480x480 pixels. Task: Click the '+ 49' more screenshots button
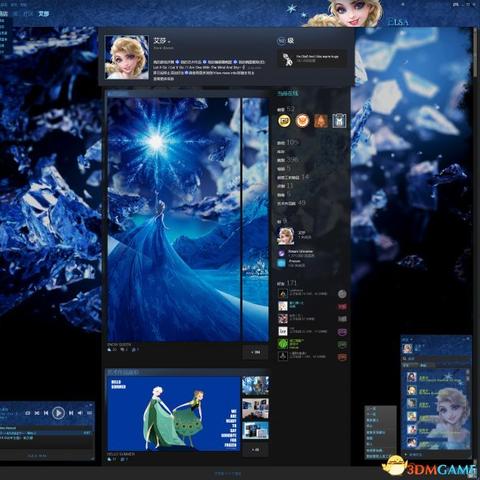pos(255,450)
